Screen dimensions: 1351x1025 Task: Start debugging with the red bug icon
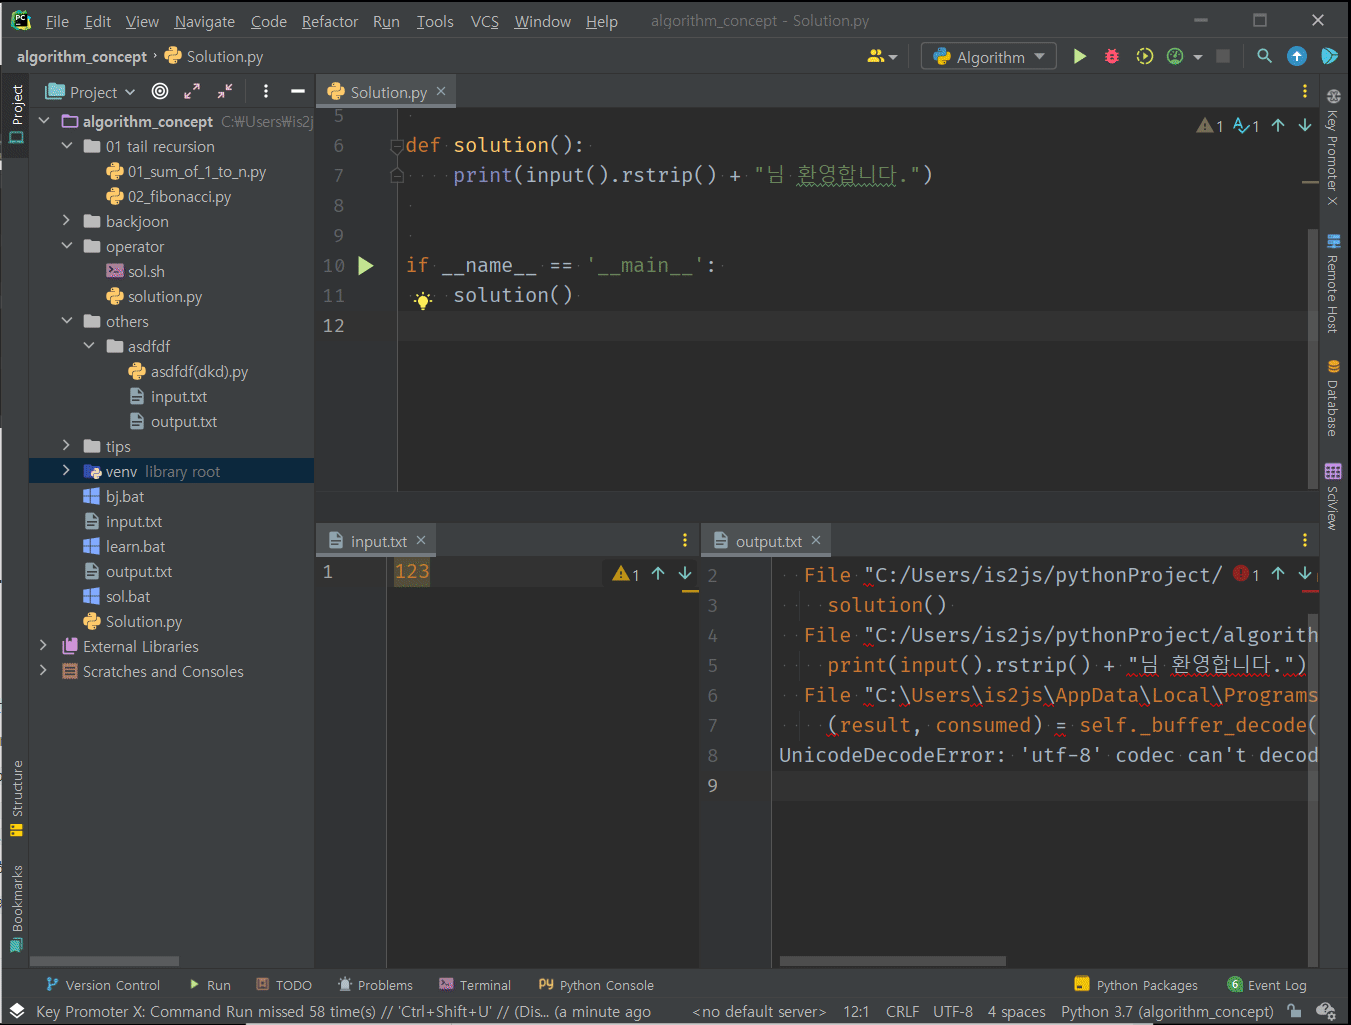pyautogui.click(x=1112, y=57)
